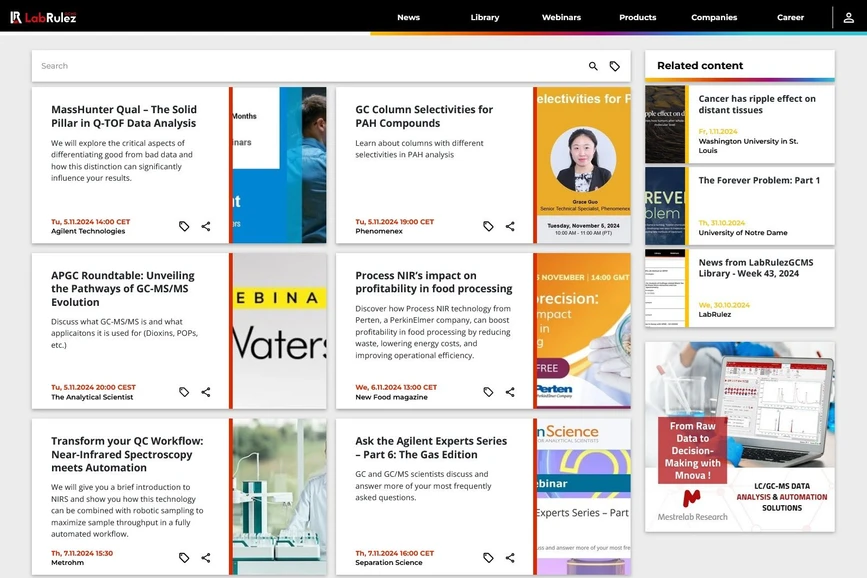The height and width of the screenshot is (578, 867).
Task: Open News from LabRulezGCMS Library Week 43
Action: coord(755,268)
